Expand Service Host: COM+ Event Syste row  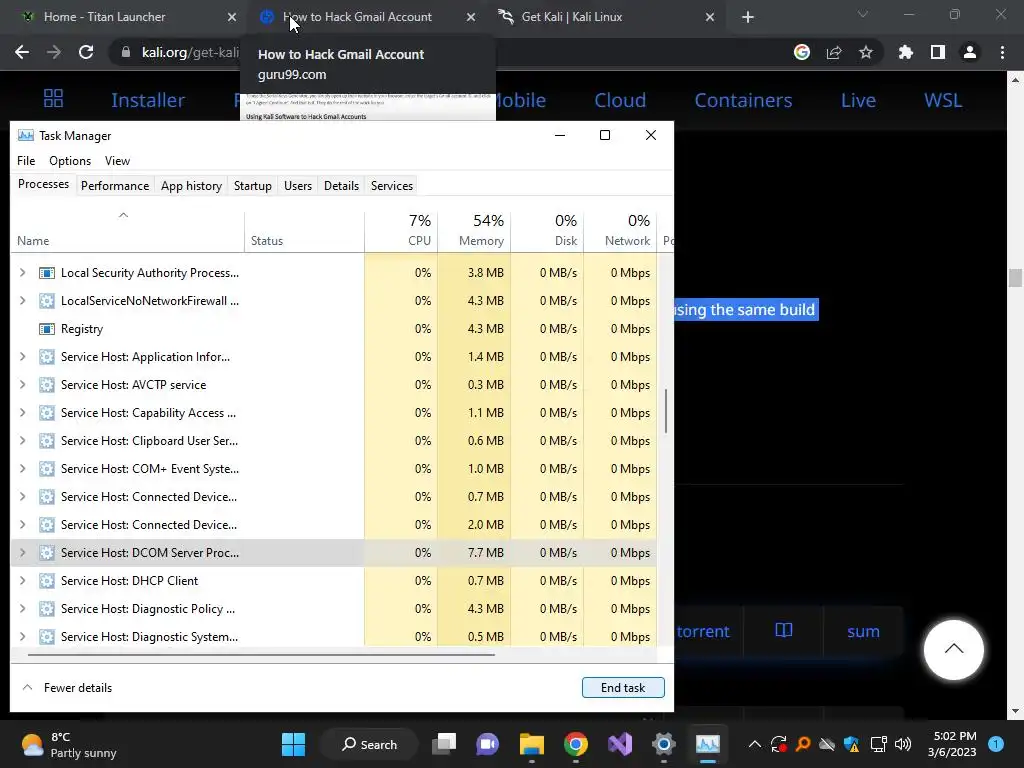click(x=23, y=469)
